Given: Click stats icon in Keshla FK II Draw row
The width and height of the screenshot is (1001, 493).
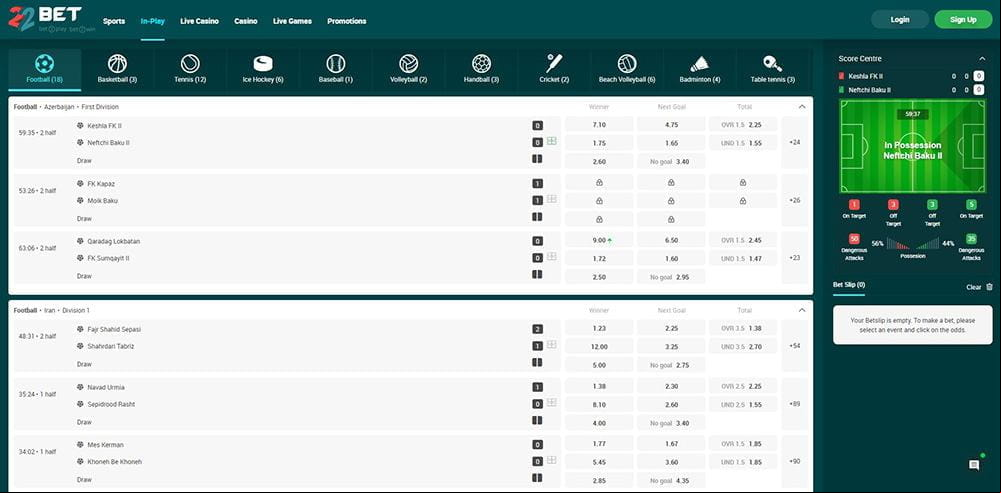Looking at the screenshot, I should (537, 159).
